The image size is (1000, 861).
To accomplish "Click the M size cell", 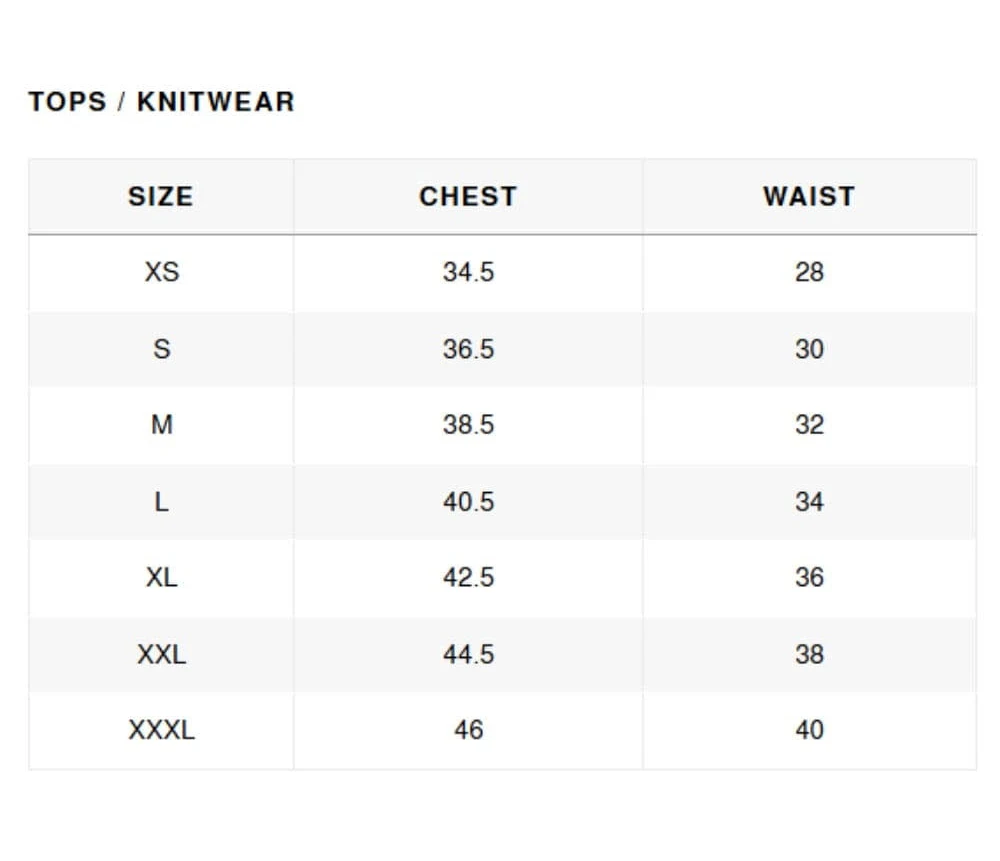I will [x=161, y=425].
